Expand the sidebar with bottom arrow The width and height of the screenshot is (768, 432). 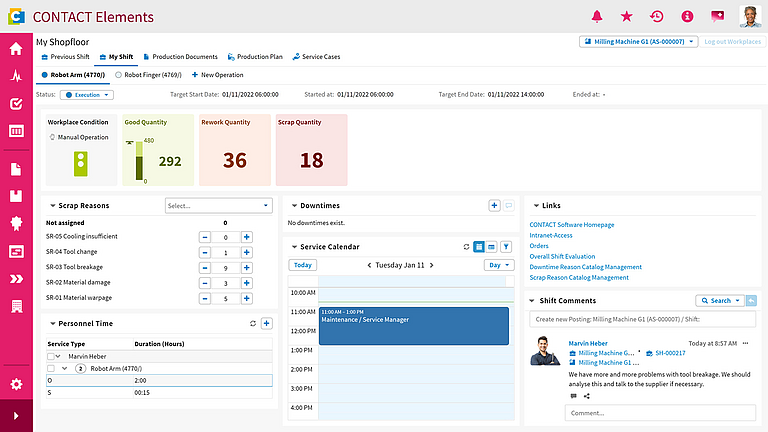[16, 416]
